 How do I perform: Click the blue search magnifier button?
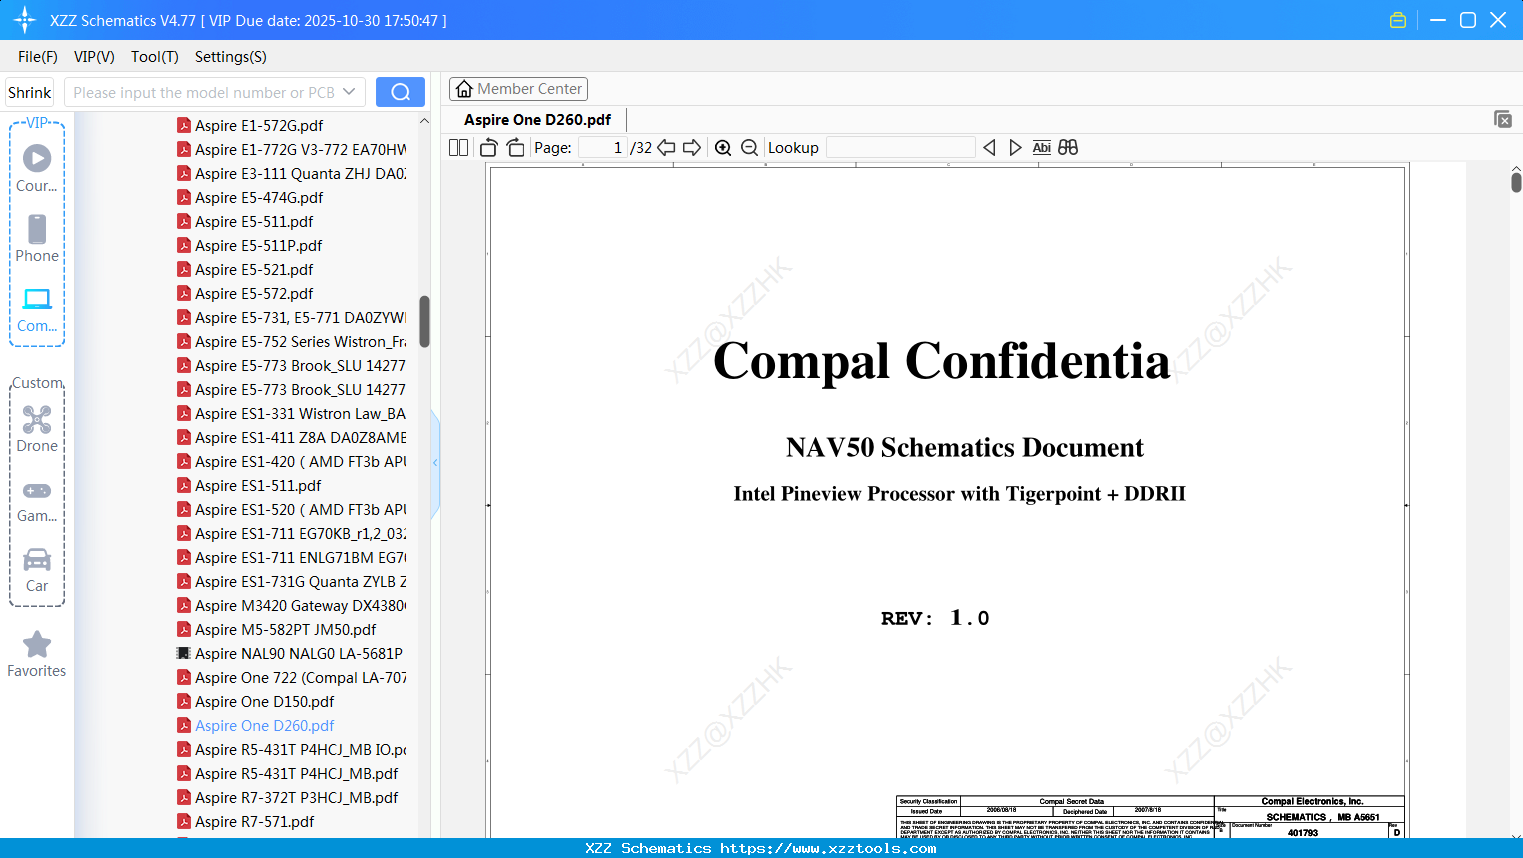click(400, 92)
